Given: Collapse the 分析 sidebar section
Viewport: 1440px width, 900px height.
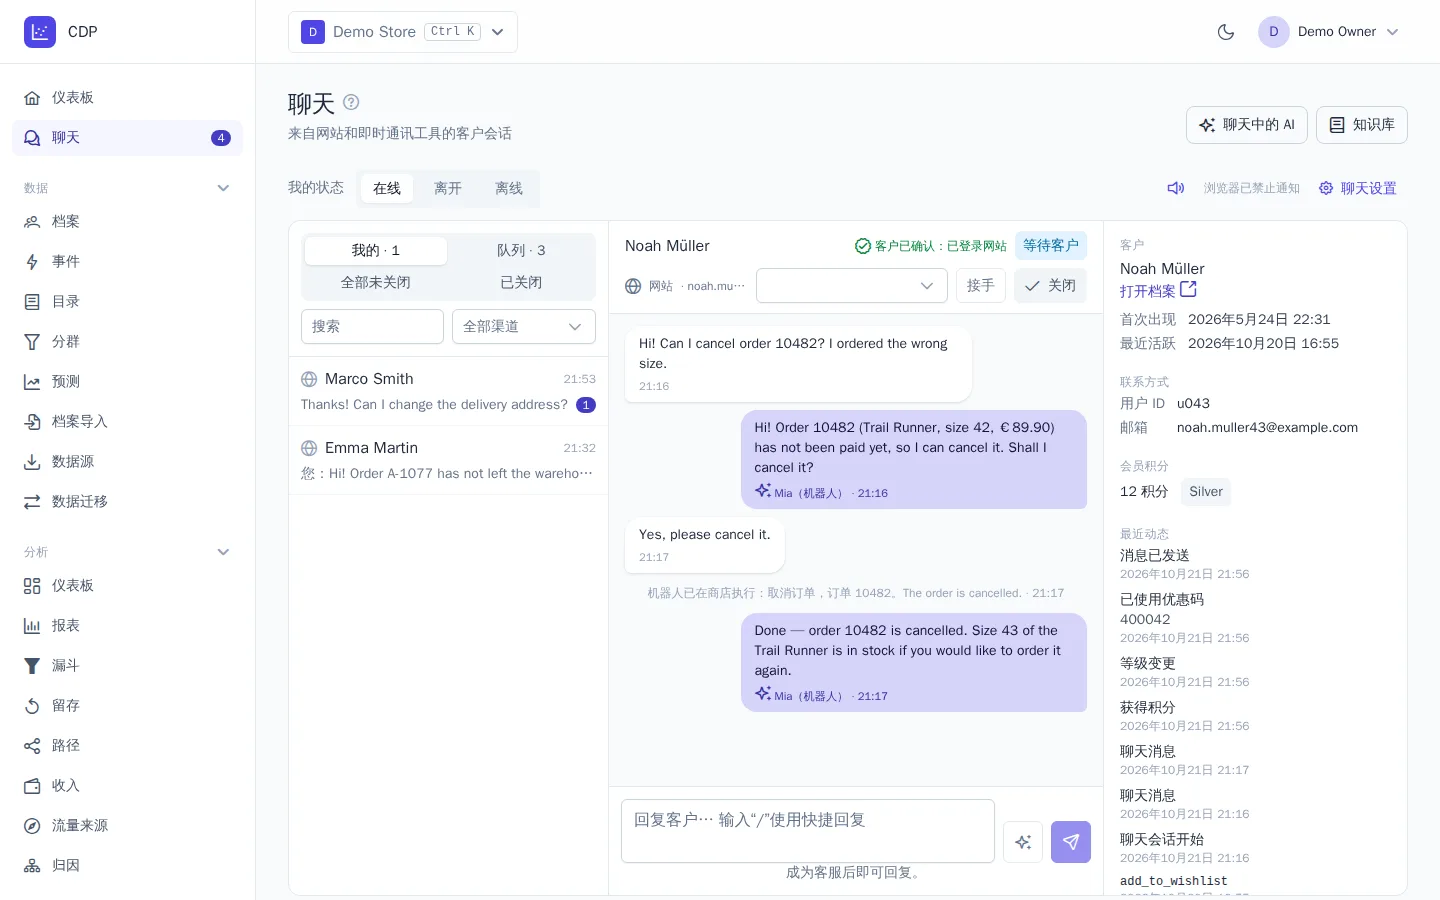Looking at the screenshot, I should coord(224,552).
